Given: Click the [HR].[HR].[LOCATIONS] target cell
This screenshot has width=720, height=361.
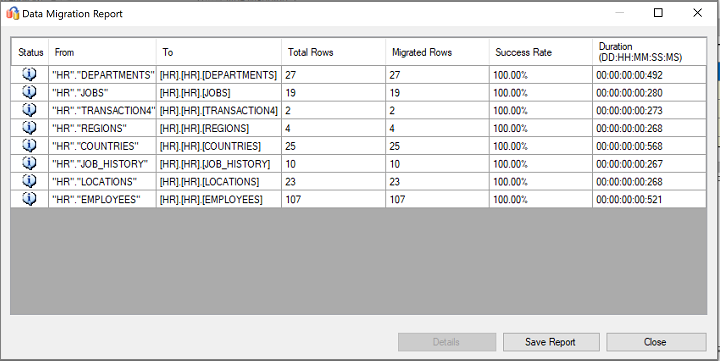Looking at the screenshot, I should [x=219, y=182].
